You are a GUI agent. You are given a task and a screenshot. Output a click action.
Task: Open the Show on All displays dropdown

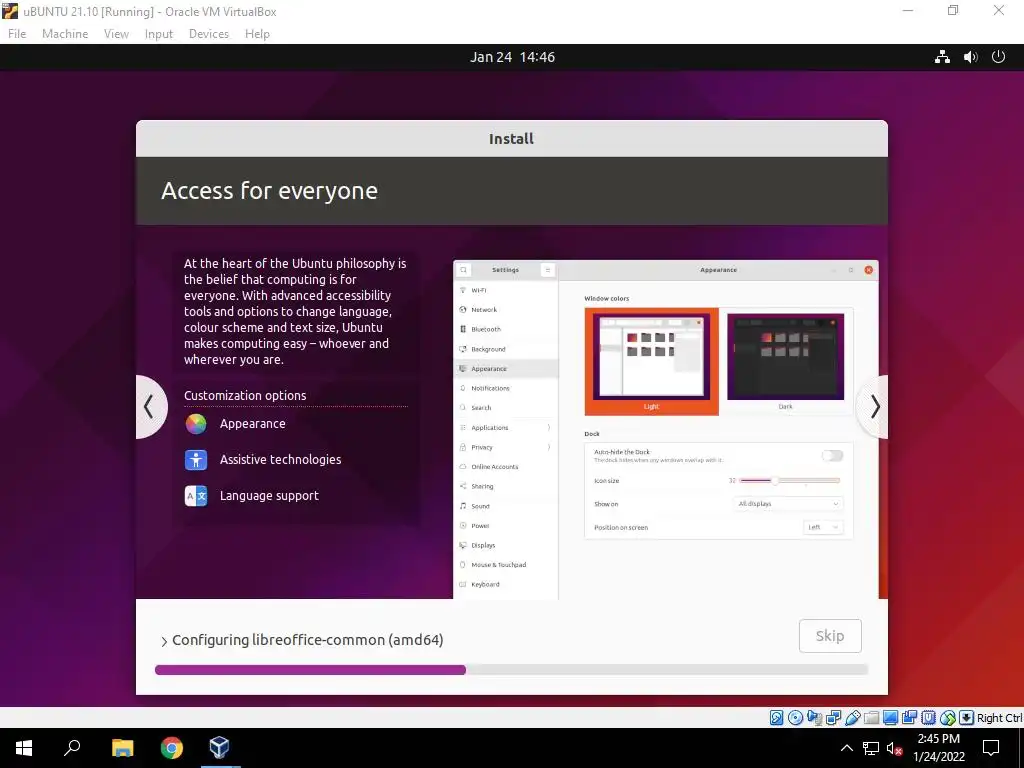[788, 504]
